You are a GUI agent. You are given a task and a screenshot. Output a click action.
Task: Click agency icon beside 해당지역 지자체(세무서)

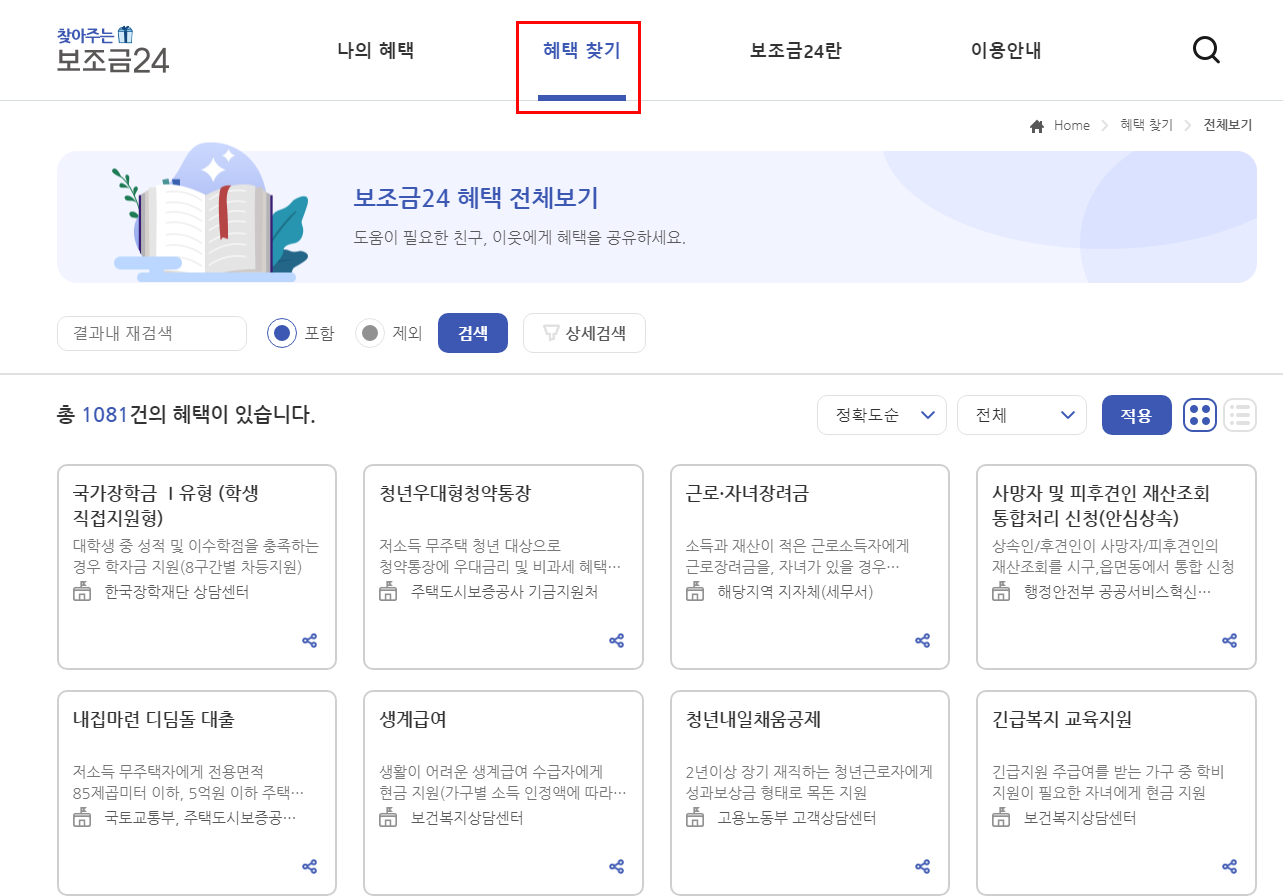coord(695,592)
